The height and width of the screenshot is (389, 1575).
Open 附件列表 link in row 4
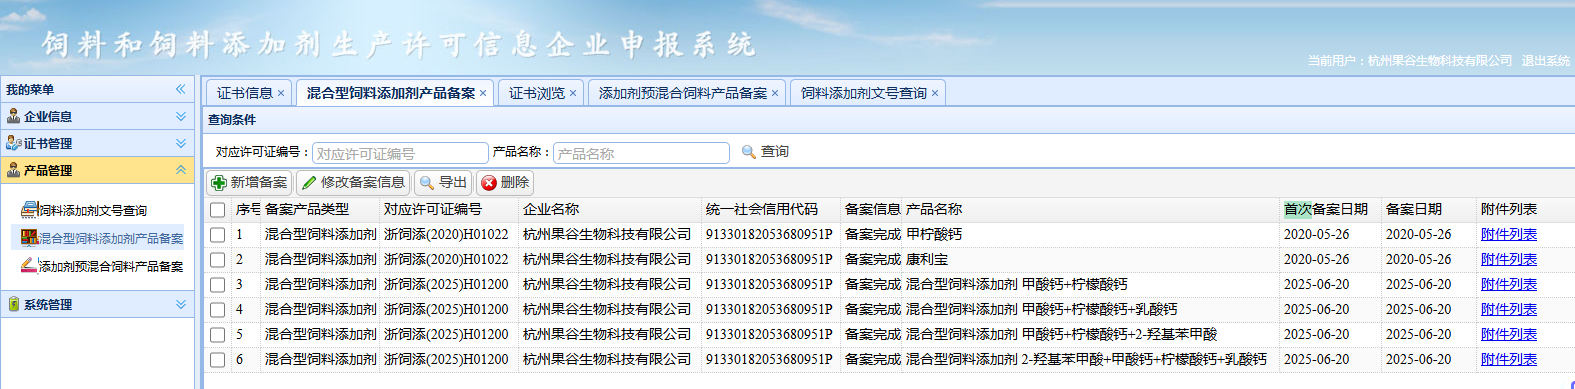pos(1509,310)
